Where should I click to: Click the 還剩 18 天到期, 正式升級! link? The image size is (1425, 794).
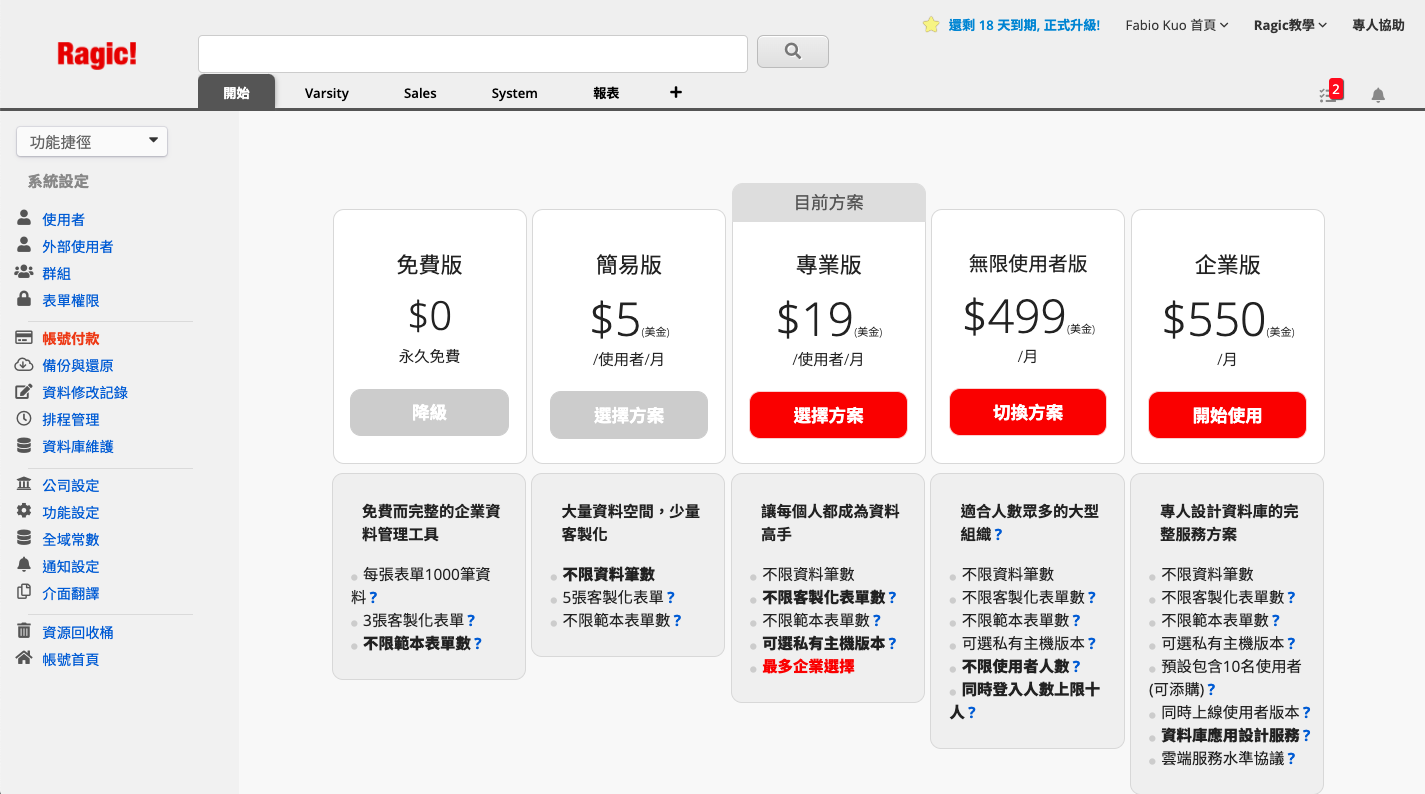click(x=1024, y=25)
